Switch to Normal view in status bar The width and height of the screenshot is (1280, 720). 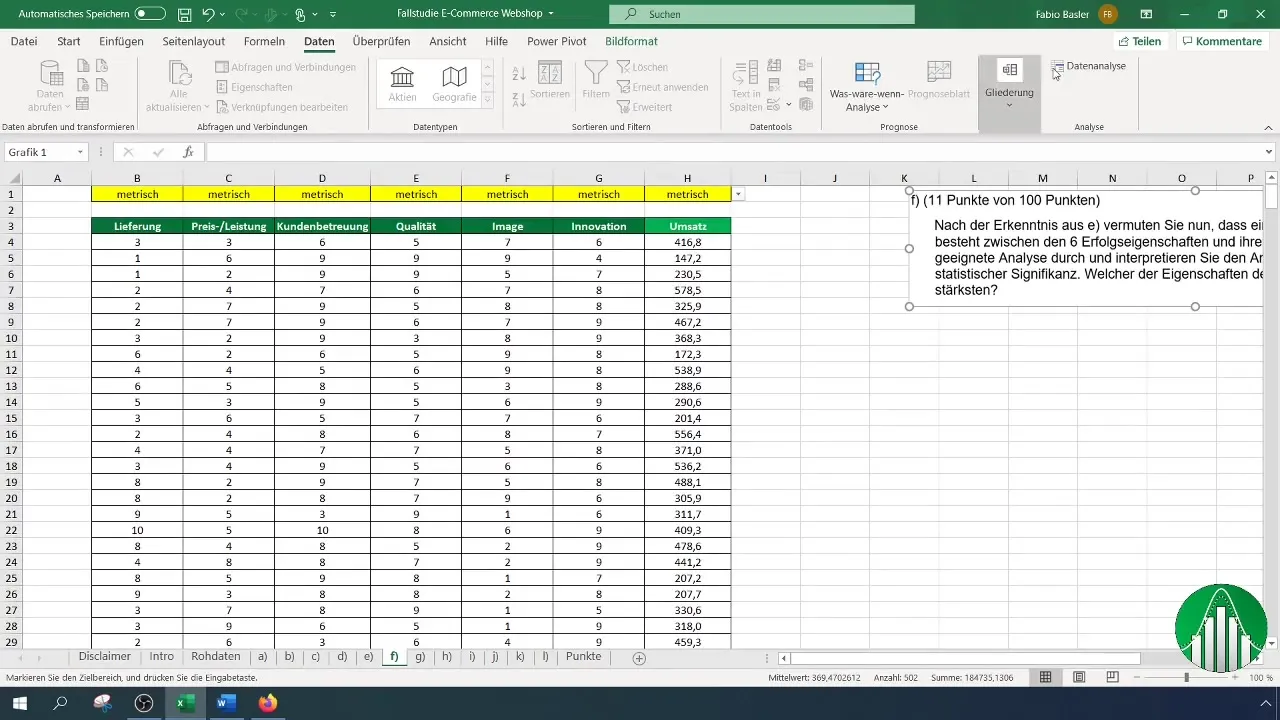(x=1045, y=677)
